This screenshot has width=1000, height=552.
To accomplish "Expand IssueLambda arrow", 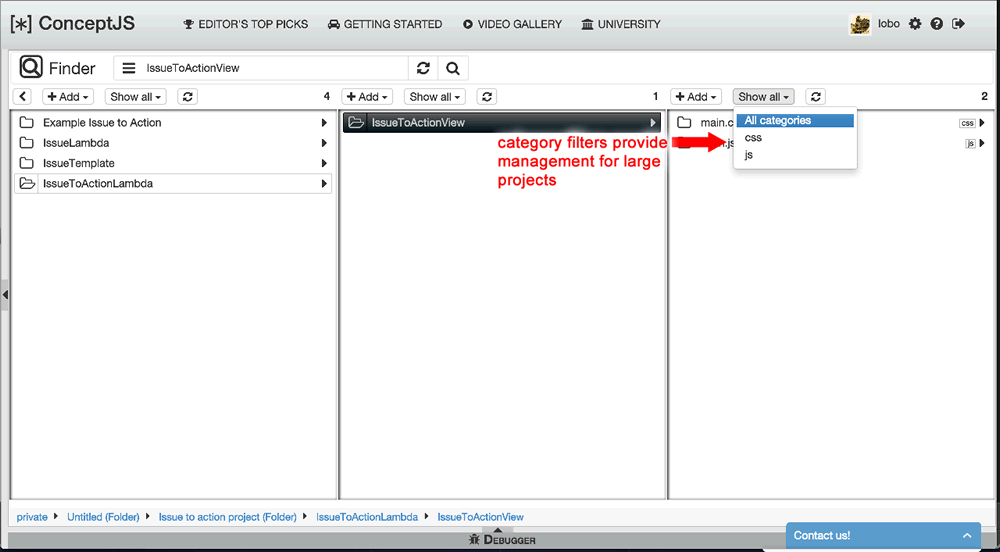I will [325, 143].
